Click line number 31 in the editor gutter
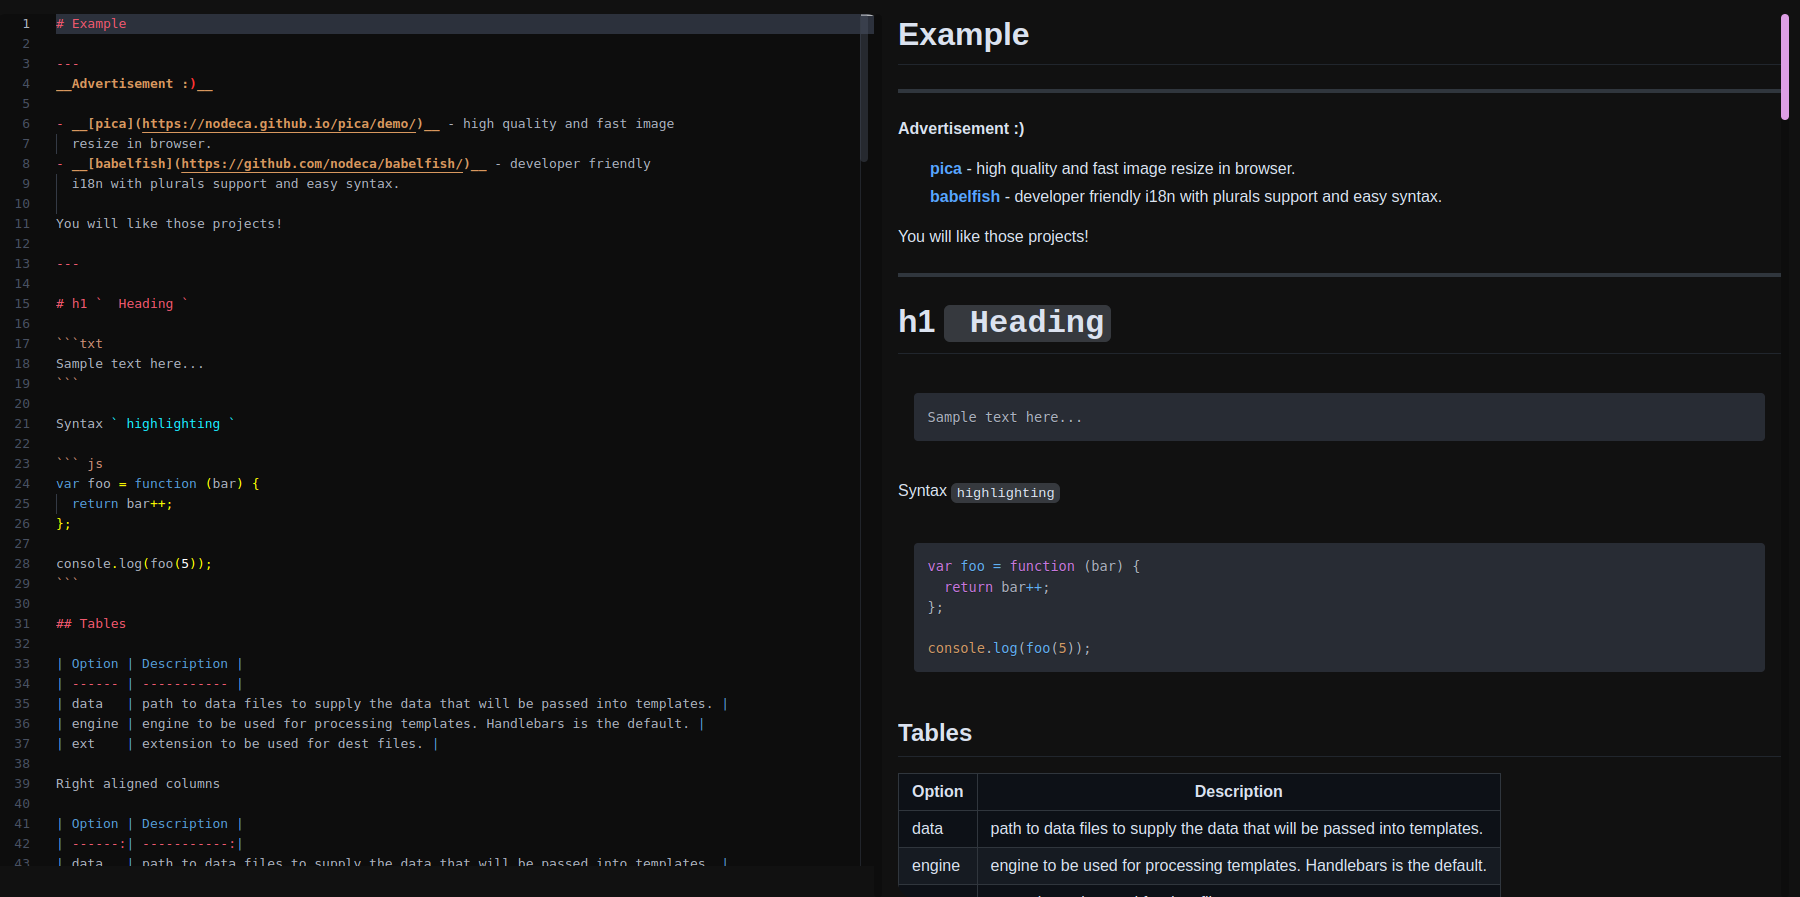The image size is (1800, 897). (22, 624)
